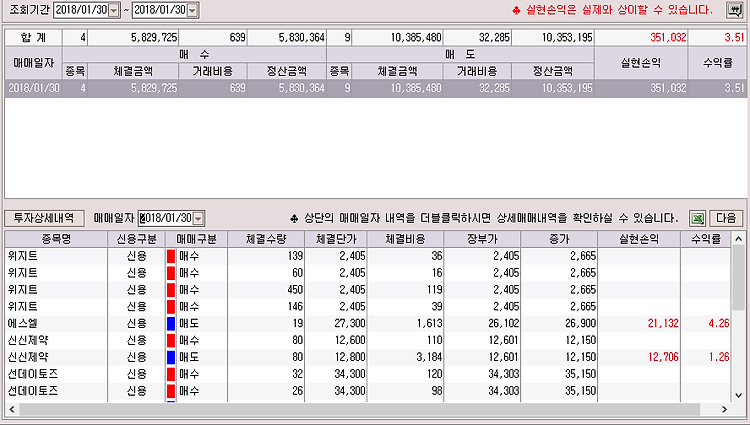
Task: Click the blue 매도 marker on 신신제약 row
Action: (x=171, y=357)
